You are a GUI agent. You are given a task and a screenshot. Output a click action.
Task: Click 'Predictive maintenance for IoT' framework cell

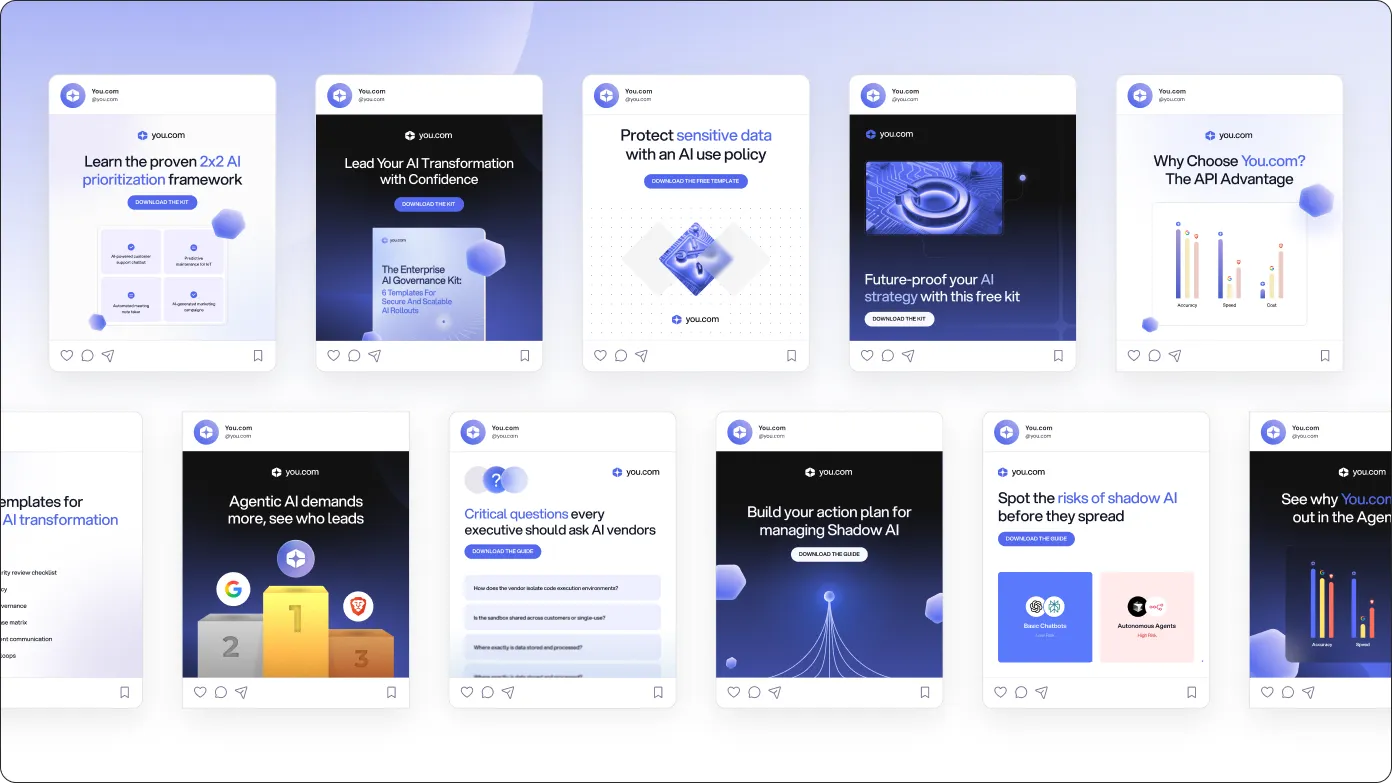tap(193, 252)
